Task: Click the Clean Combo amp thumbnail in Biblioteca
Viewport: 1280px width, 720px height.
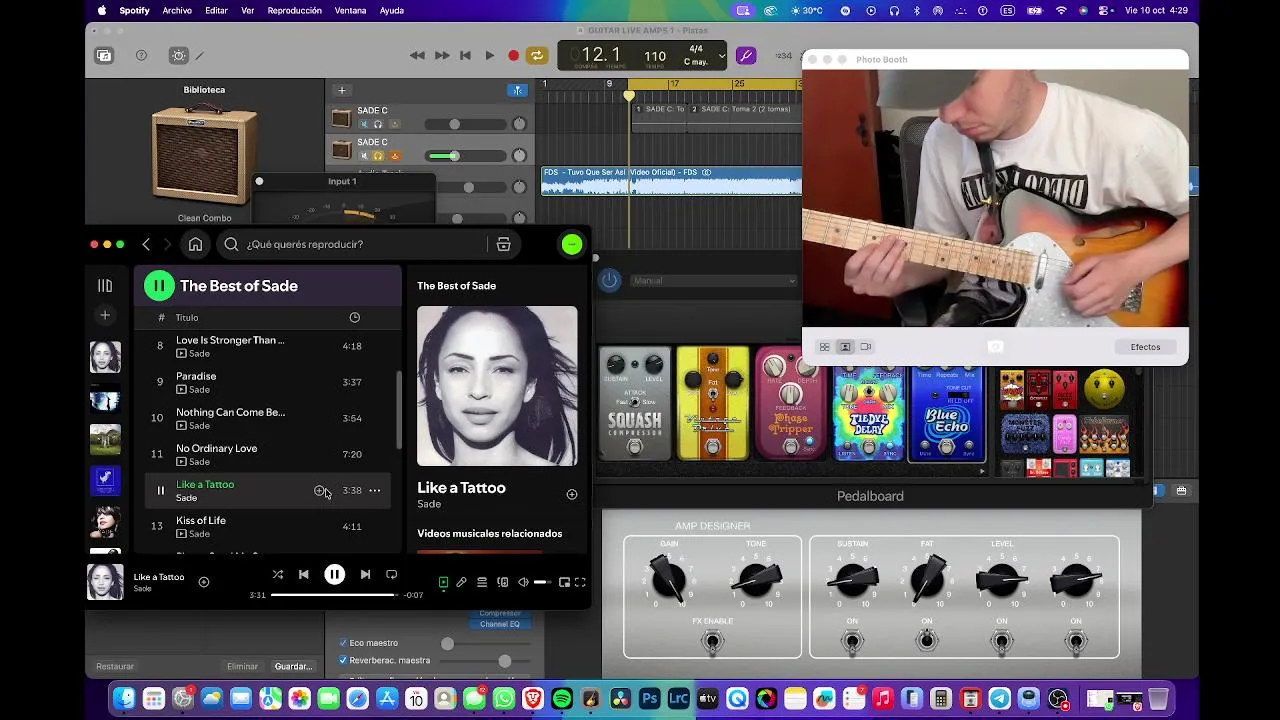Action: pos(204,155)
